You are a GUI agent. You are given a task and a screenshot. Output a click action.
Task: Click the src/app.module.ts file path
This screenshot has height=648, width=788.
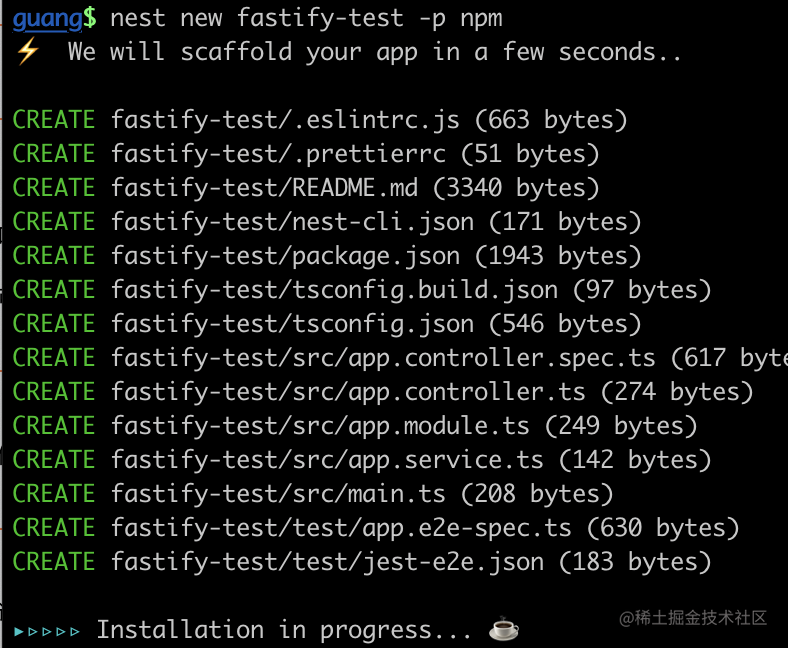pyautogui.click(x=320, y=426)
